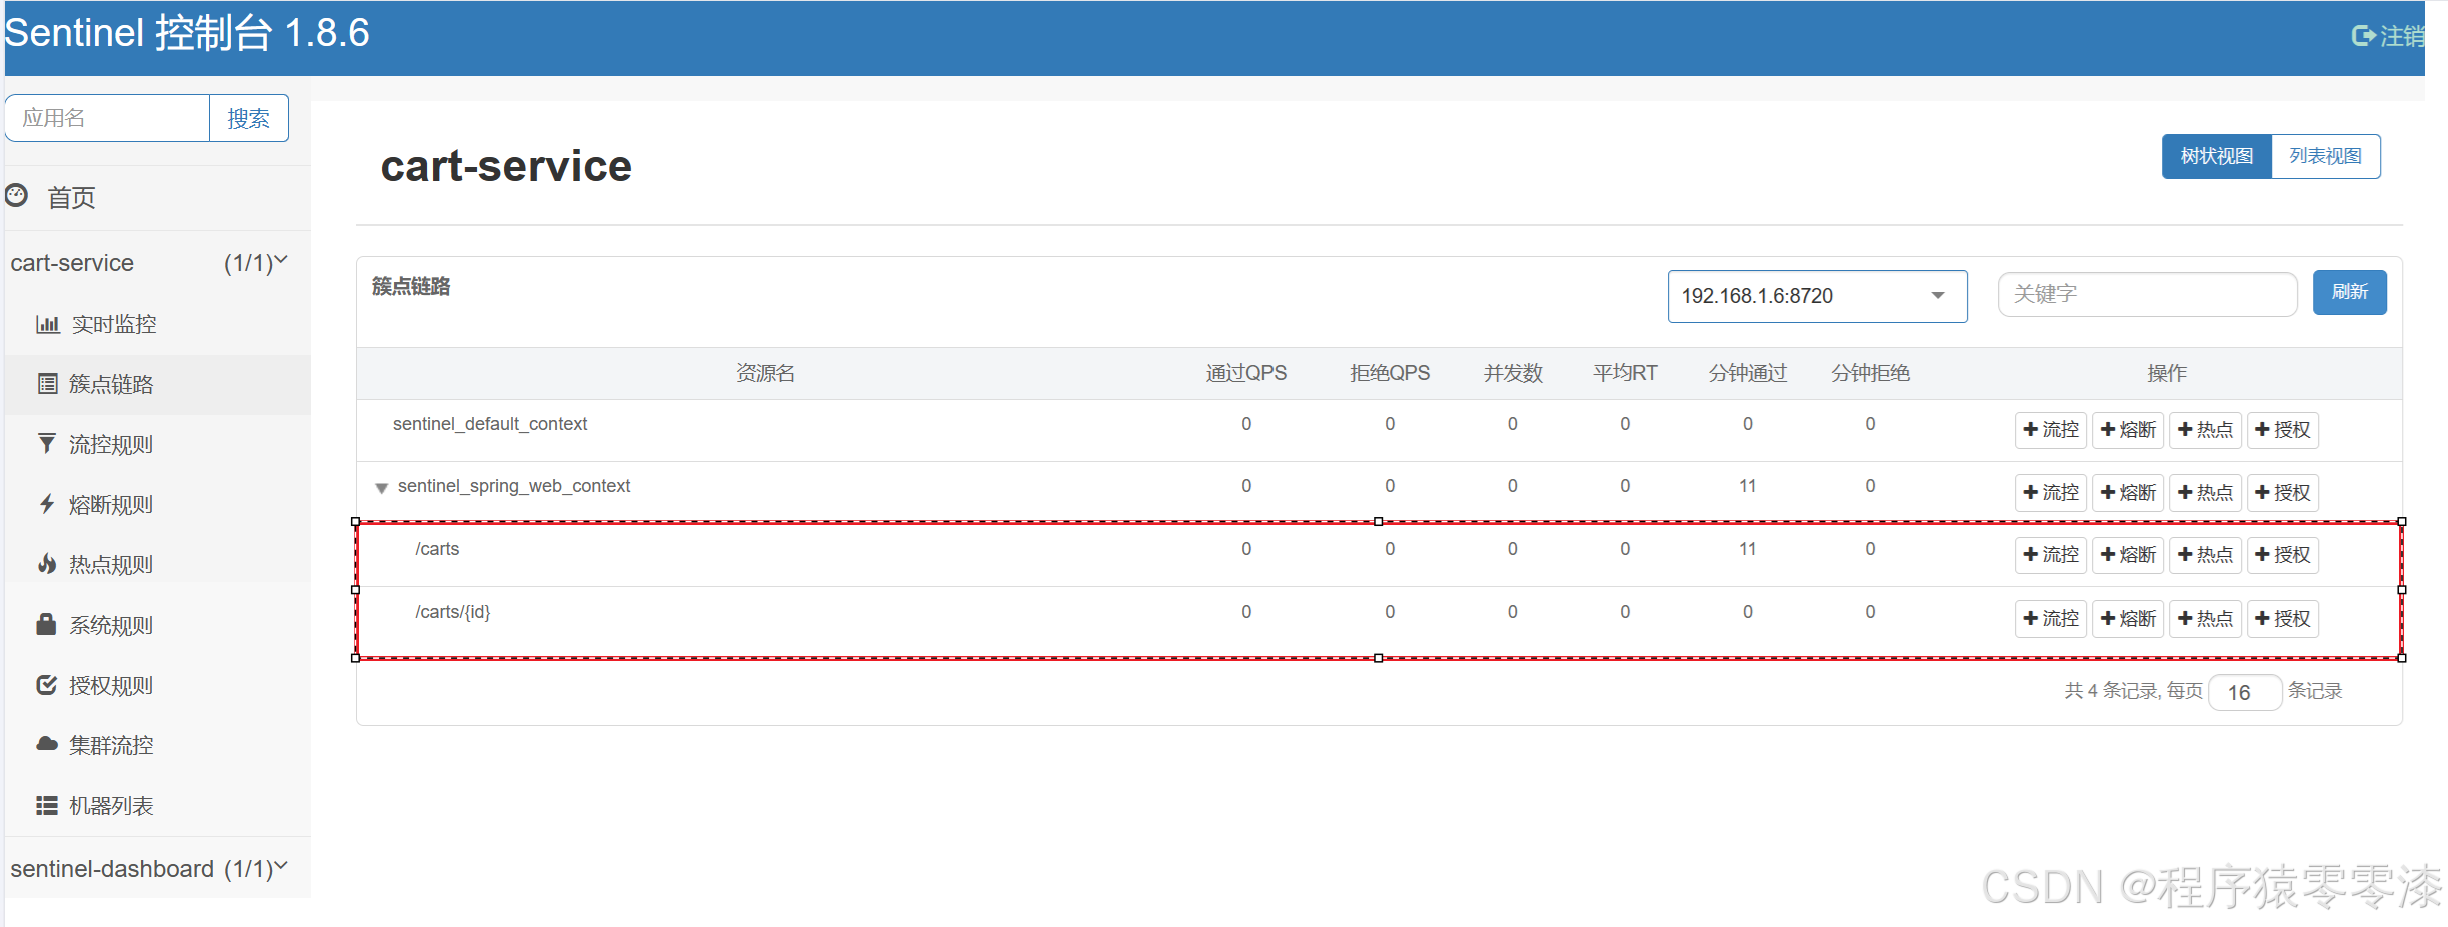The width and height of the screenshot is (2448, 927).
Task: Click the 拒绝QPS column header
Action: coord(1390,373)
